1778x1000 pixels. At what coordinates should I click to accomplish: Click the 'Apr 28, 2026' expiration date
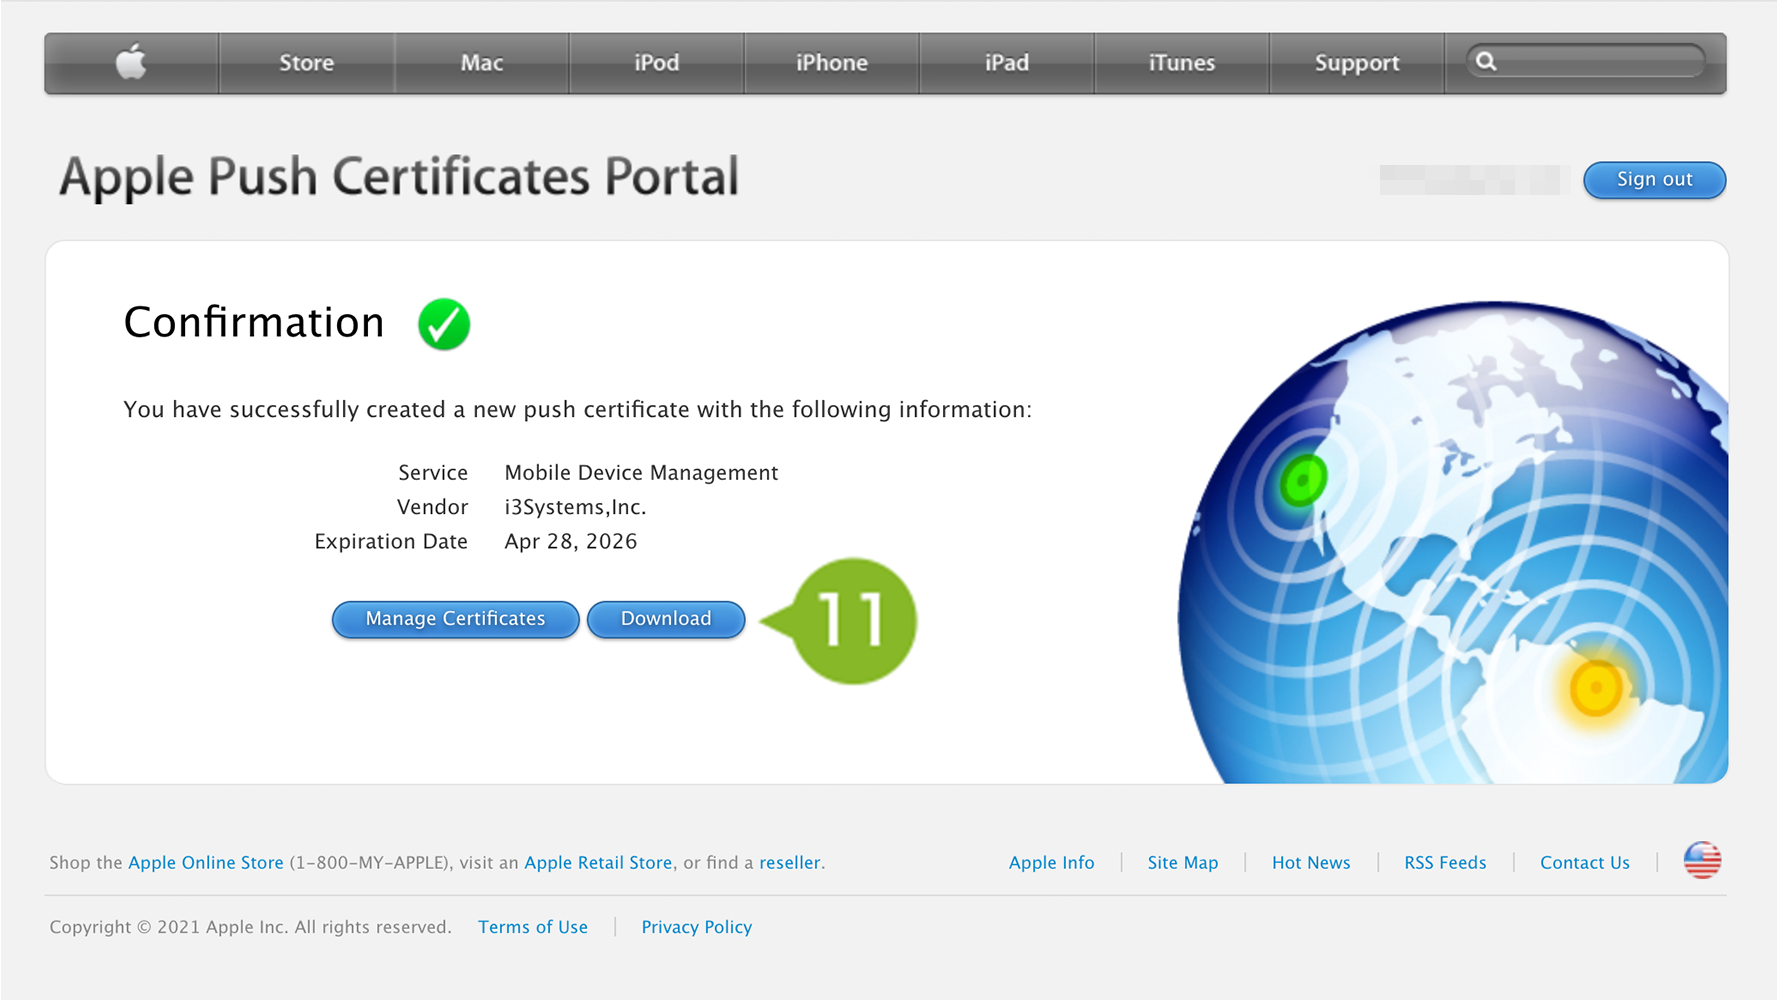571,541
